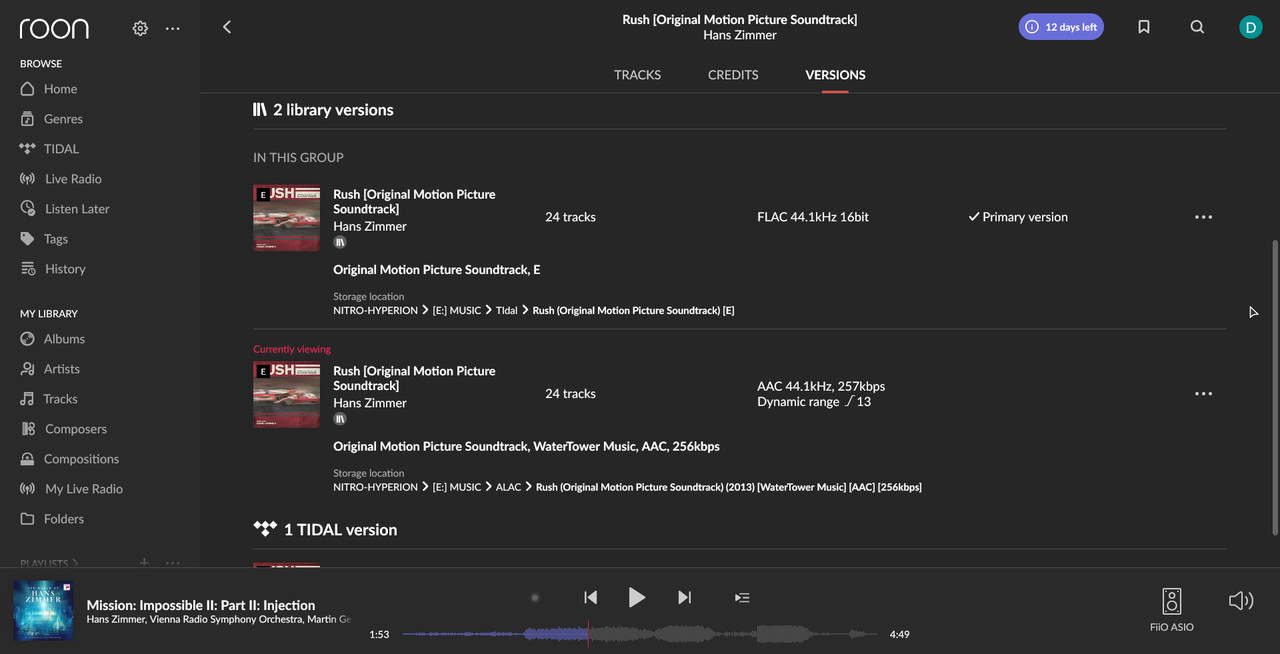Click the signal path dot indicator
The width and height of the screenshot is (1280, 654).
pos(535,598)
